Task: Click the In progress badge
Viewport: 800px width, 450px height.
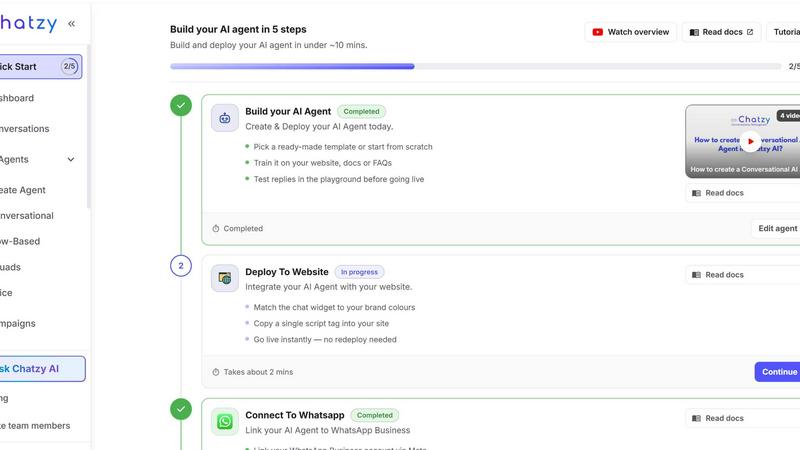Action: [x=359, y=272]
